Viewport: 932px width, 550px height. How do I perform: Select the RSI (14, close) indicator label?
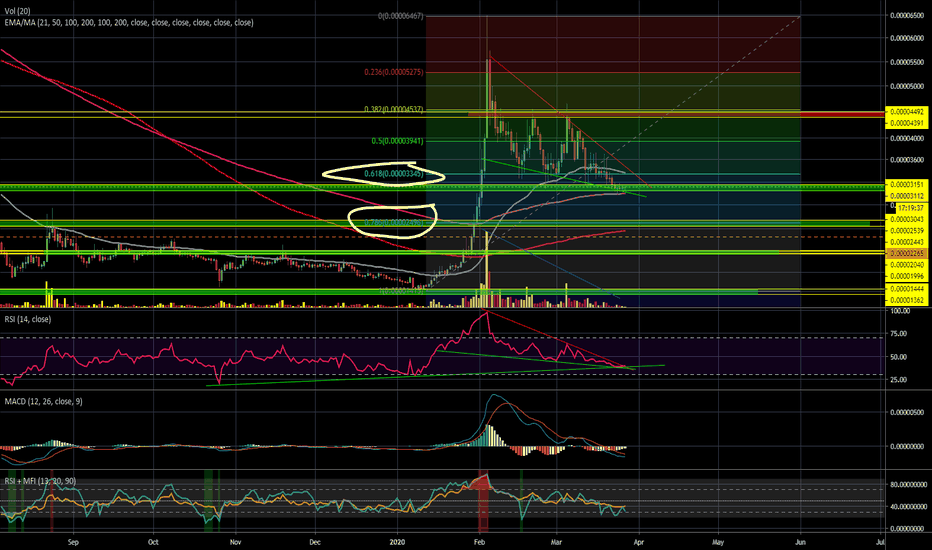click(28, 319)
